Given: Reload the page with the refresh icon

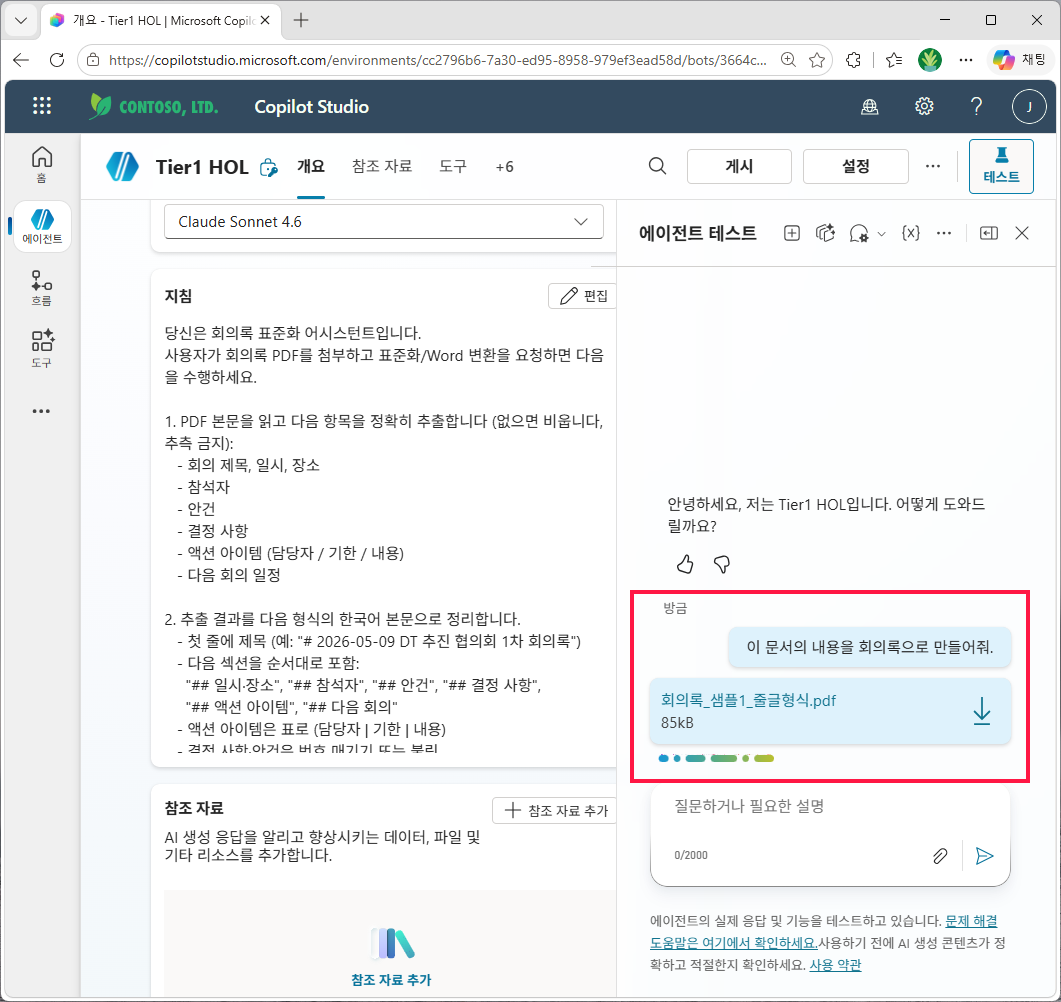Looking at the screenshot, I should (x=57, y=60).
